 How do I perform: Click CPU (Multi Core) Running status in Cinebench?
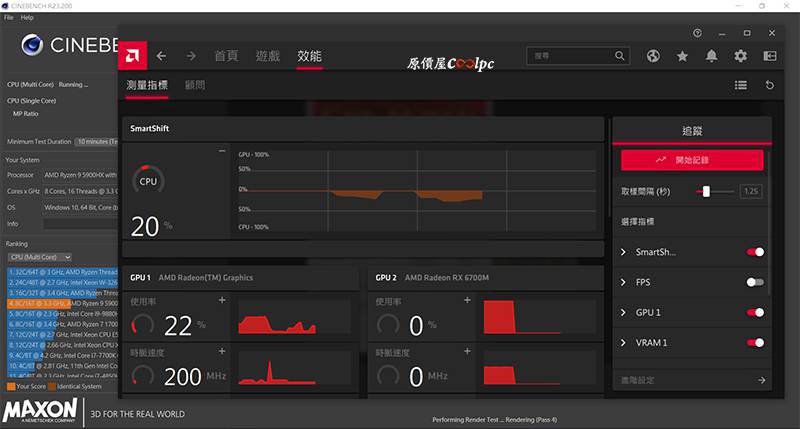click(47, 85)
